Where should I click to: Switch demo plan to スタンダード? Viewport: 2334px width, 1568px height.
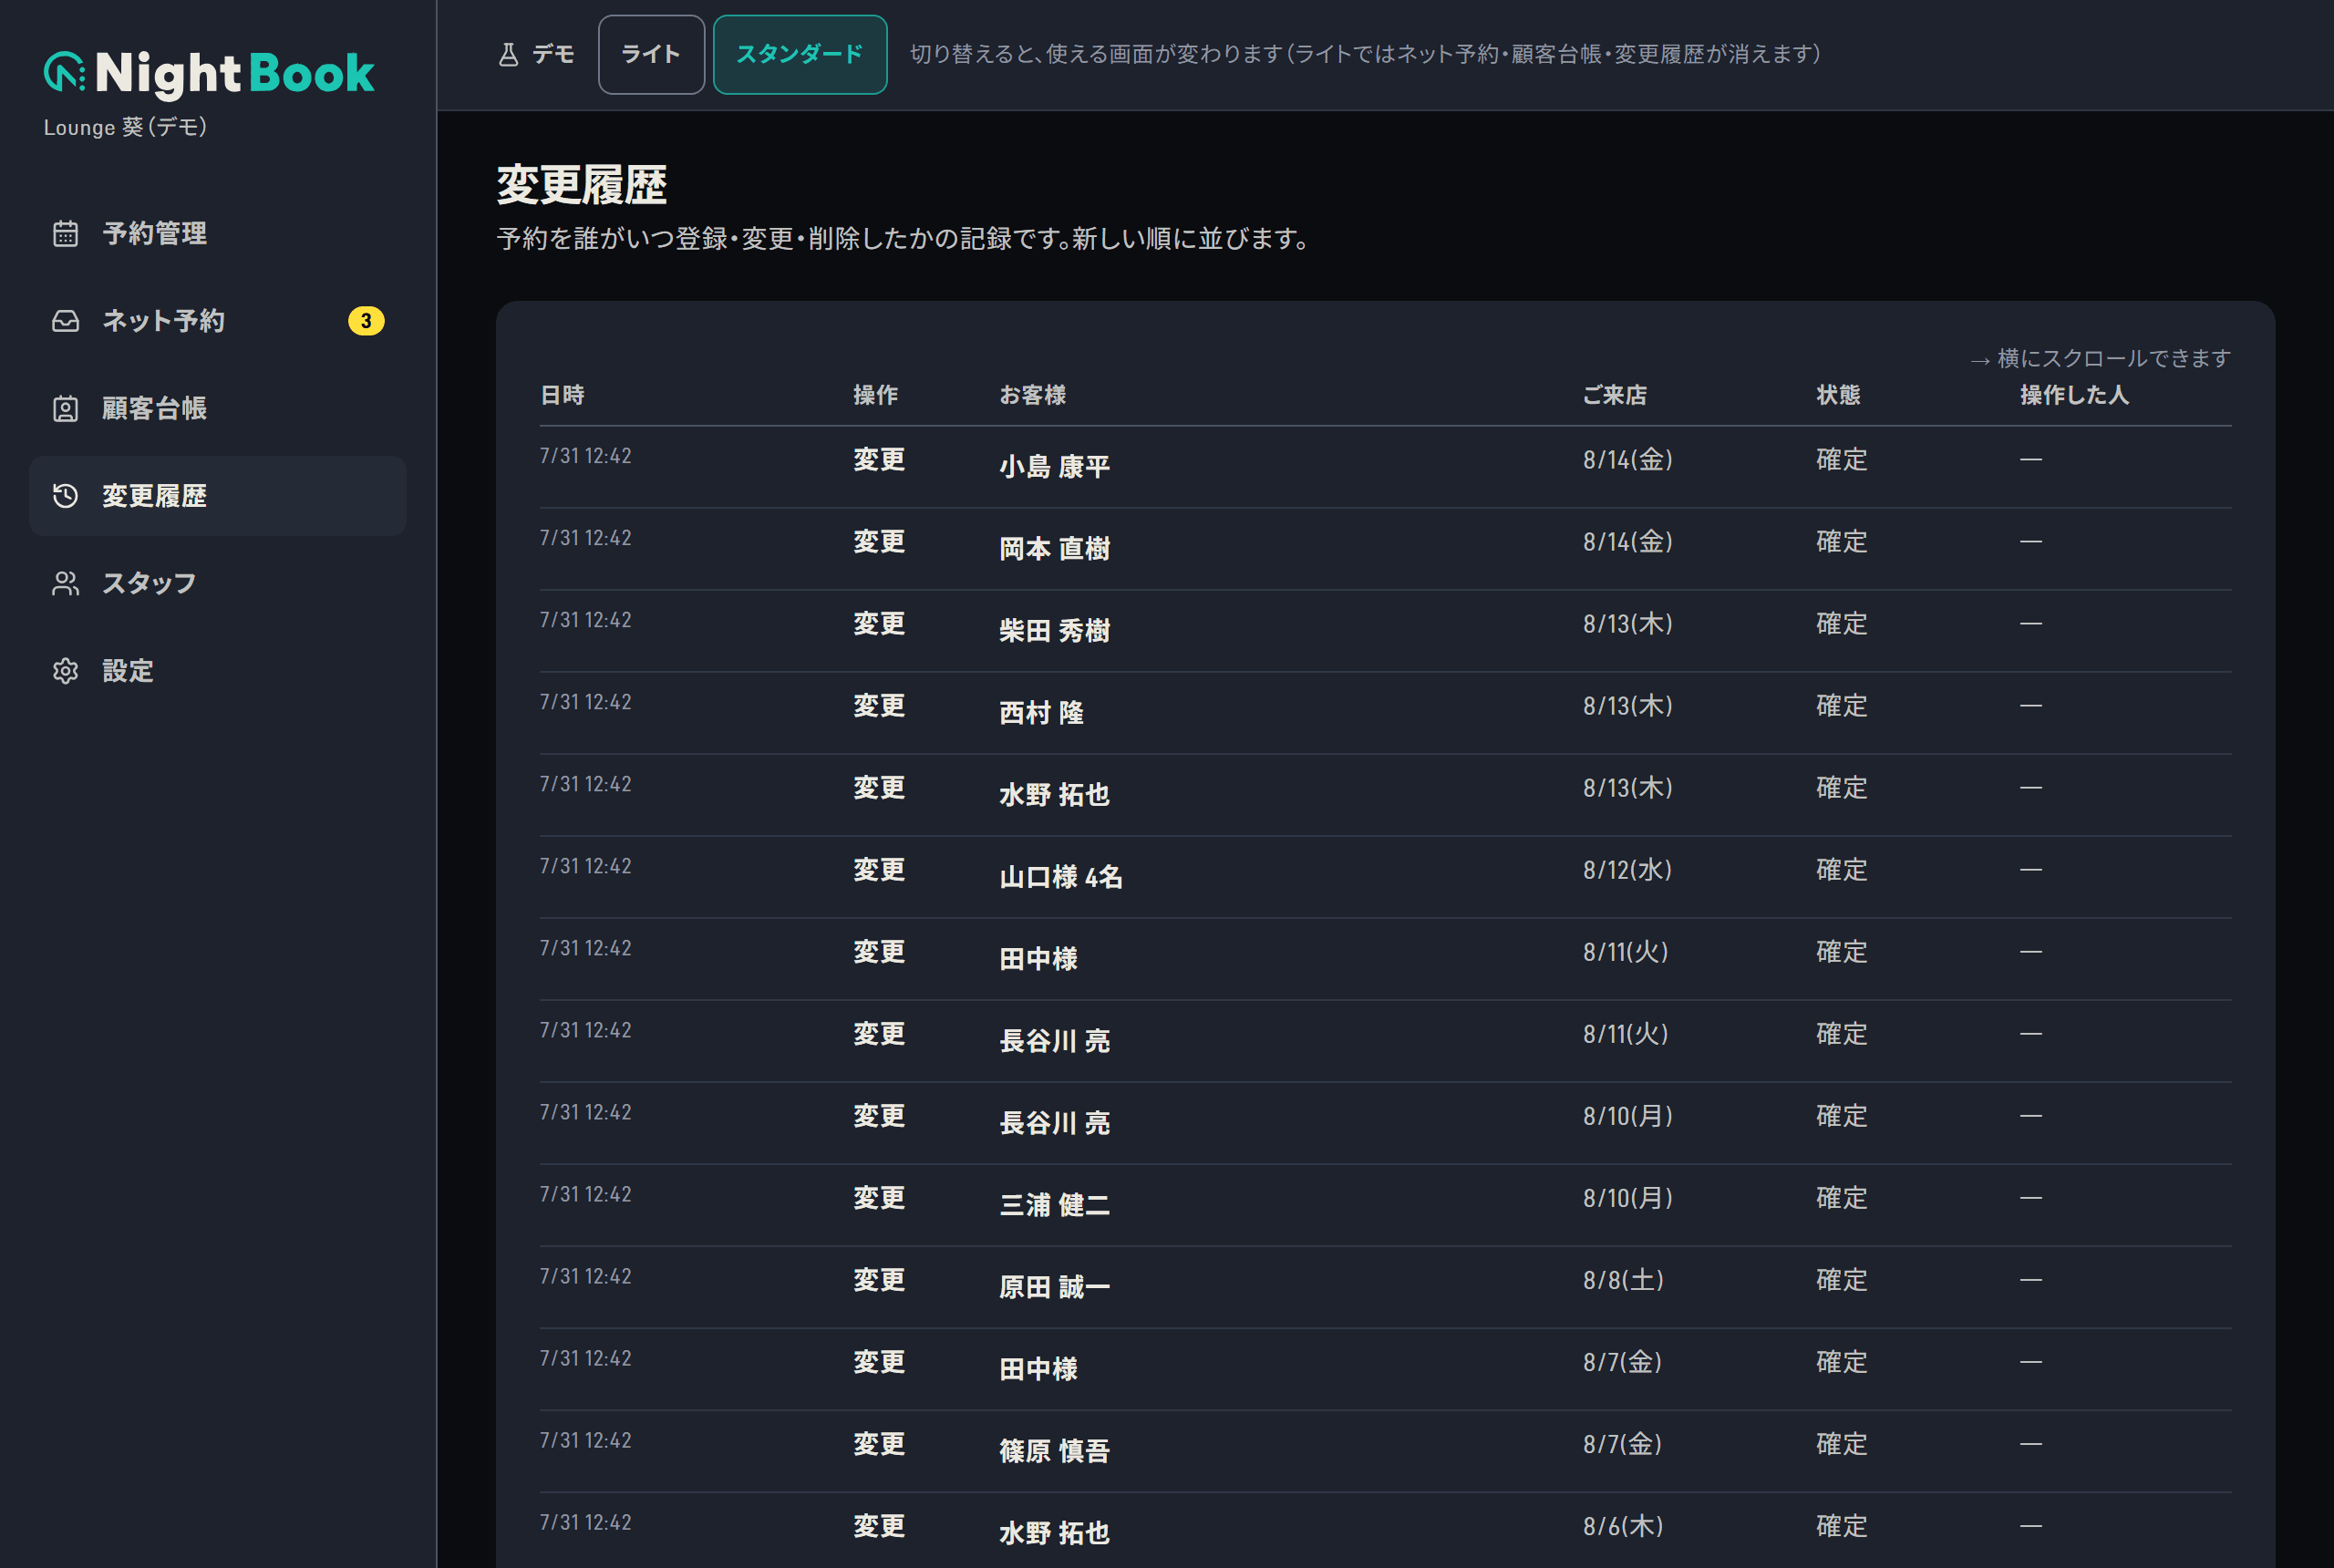800,54
